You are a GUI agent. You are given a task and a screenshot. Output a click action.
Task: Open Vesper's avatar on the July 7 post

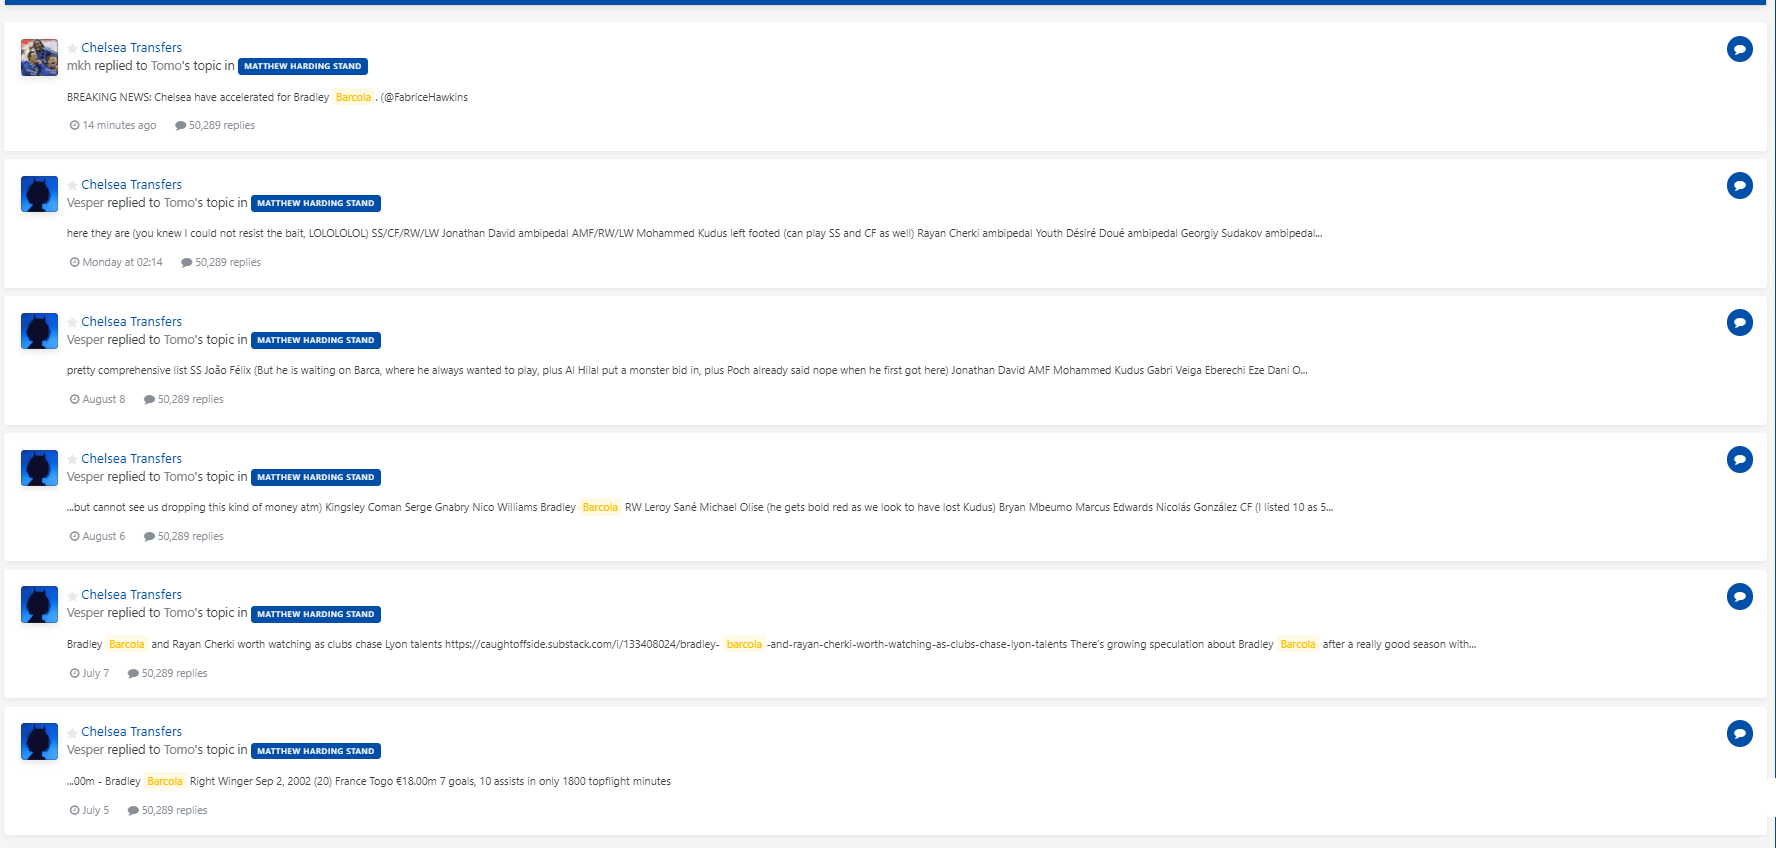39,605
